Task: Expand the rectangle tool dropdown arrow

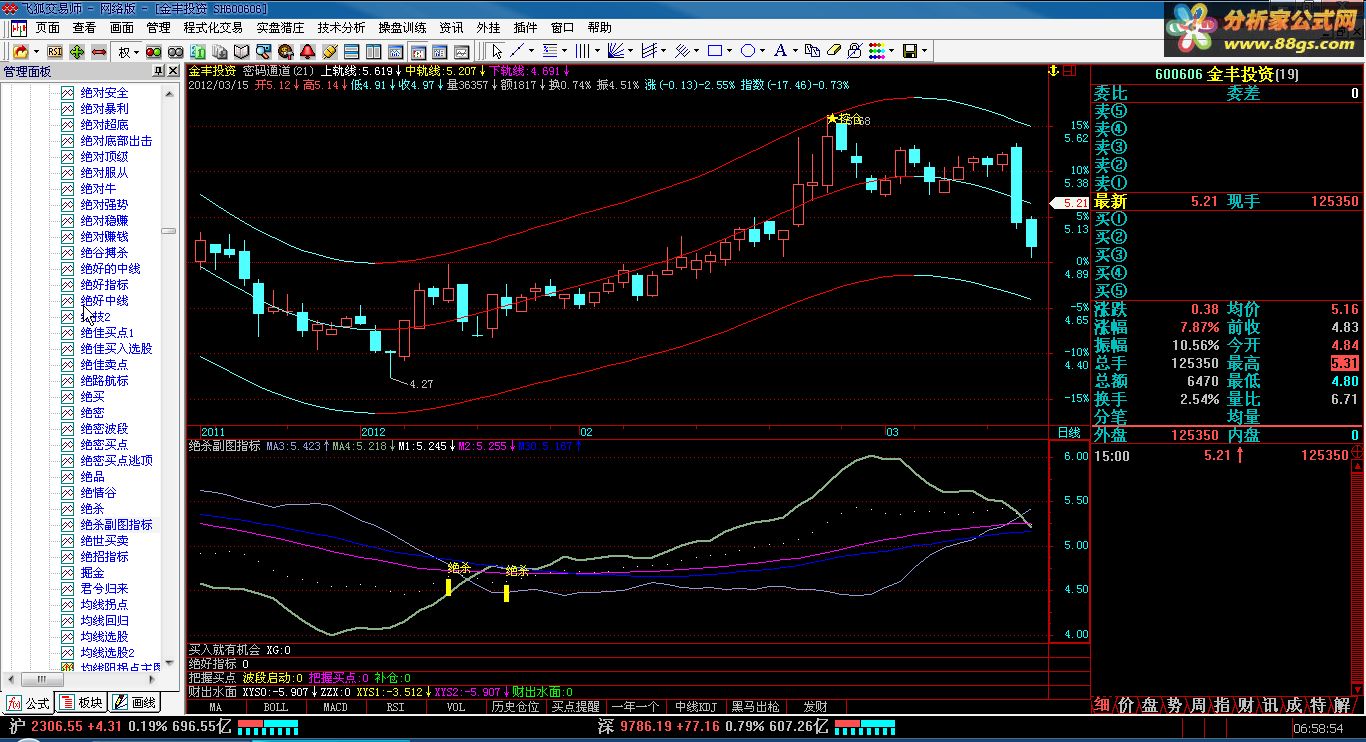Action: click(730, 51)
